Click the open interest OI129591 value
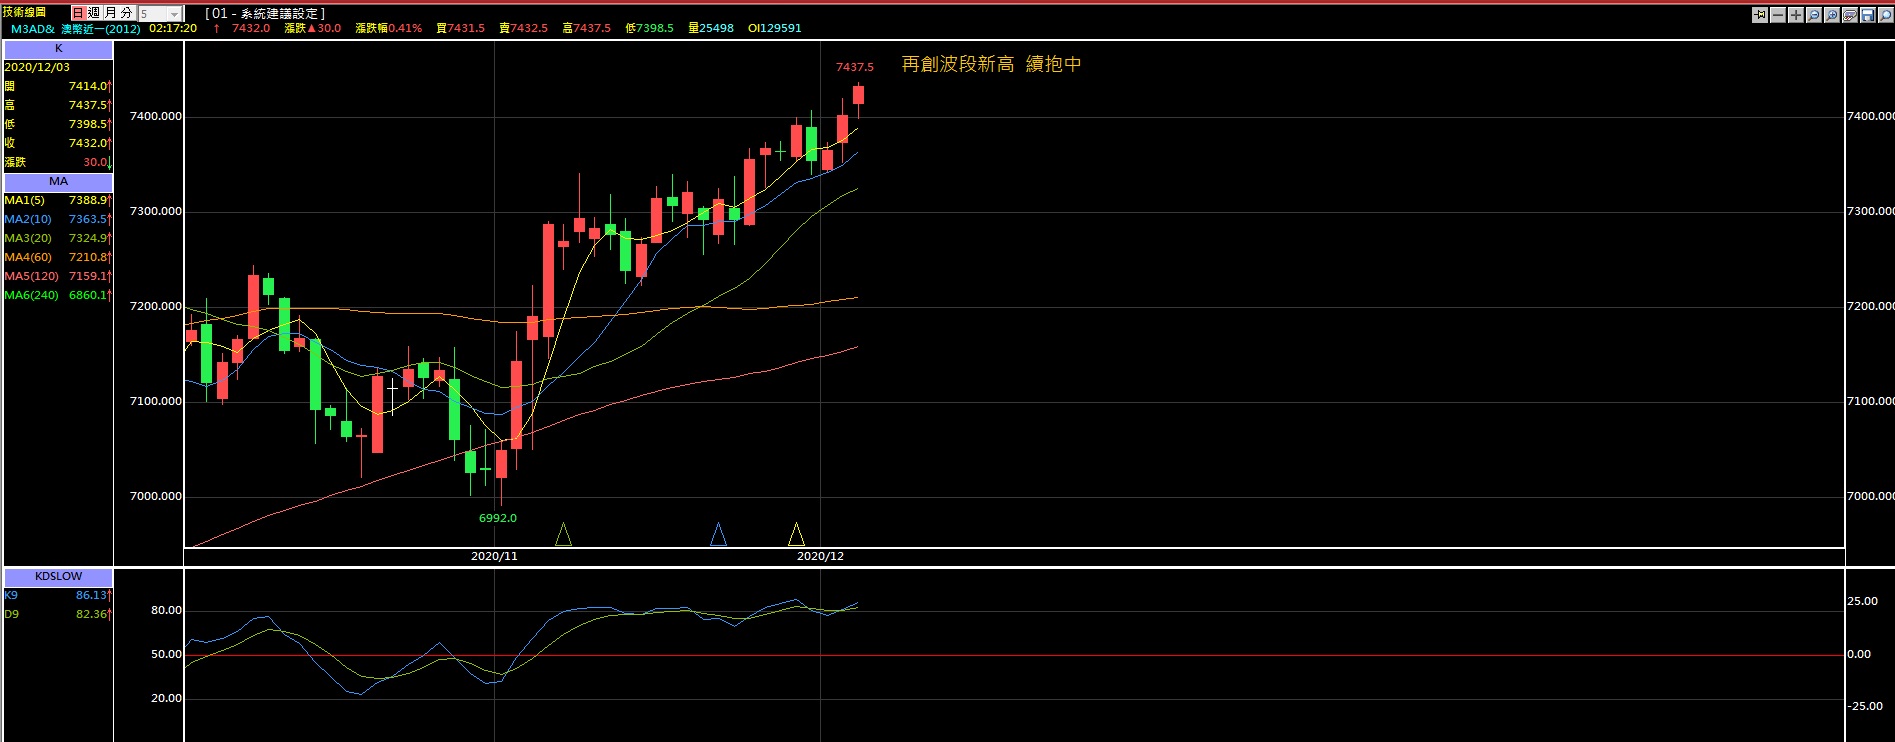The image size is (1895, 742). coord(775,28)
